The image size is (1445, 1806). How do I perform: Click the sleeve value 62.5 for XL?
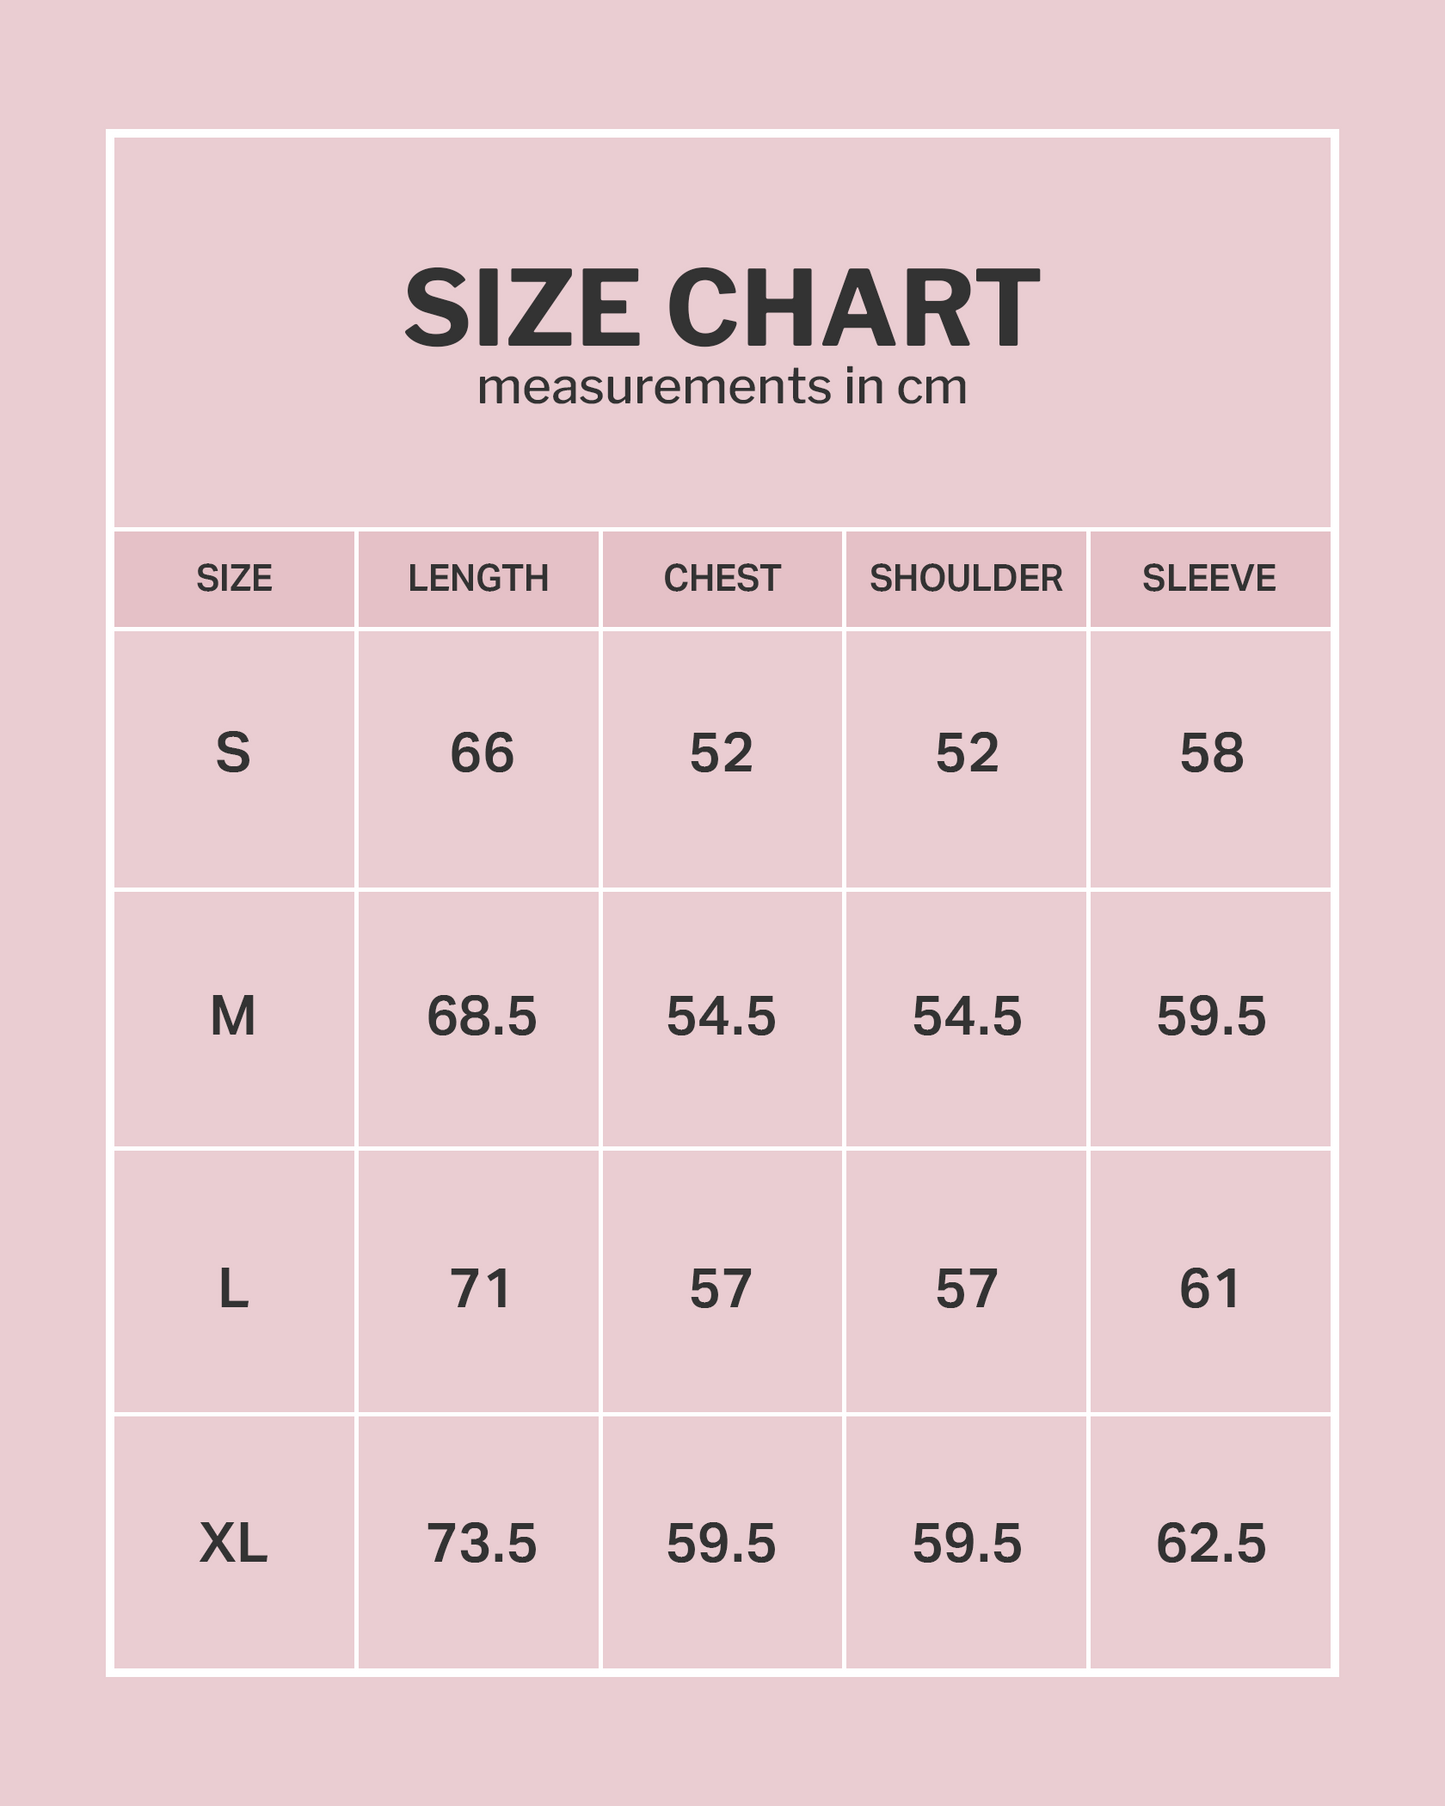(x=1211, y=1543)
